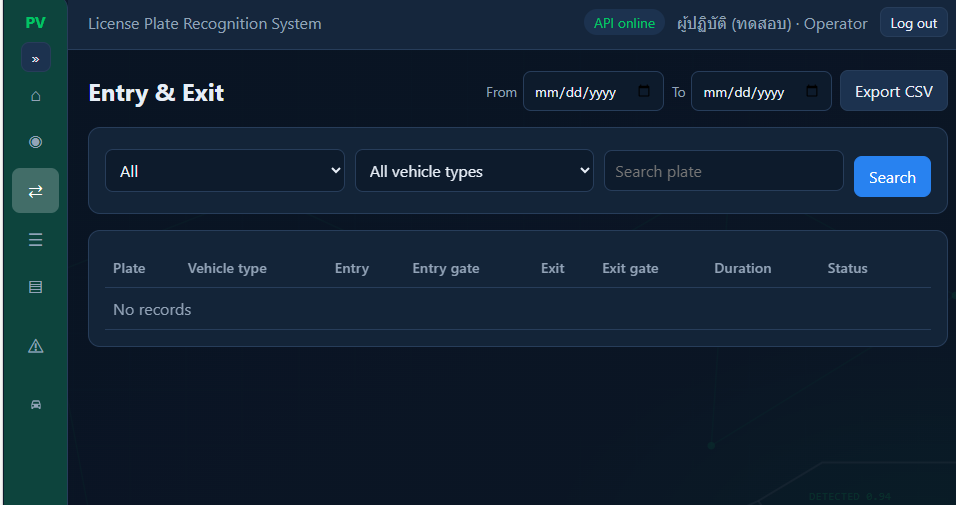This screenshot has height=505, width=956.
Task: Open the To date calendar picker icon
Action: tap(812, 91)
